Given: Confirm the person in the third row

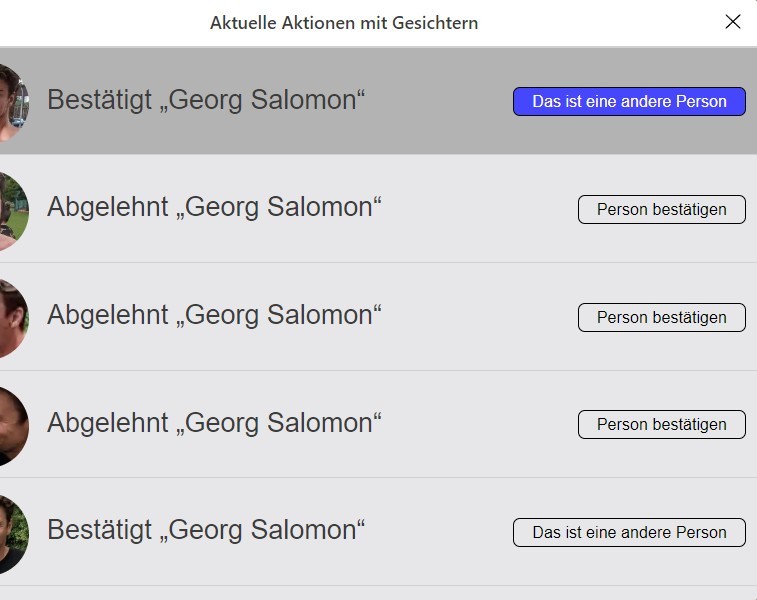Looking at the screenshot, I should pyautogui.click(x=661, y=317).
